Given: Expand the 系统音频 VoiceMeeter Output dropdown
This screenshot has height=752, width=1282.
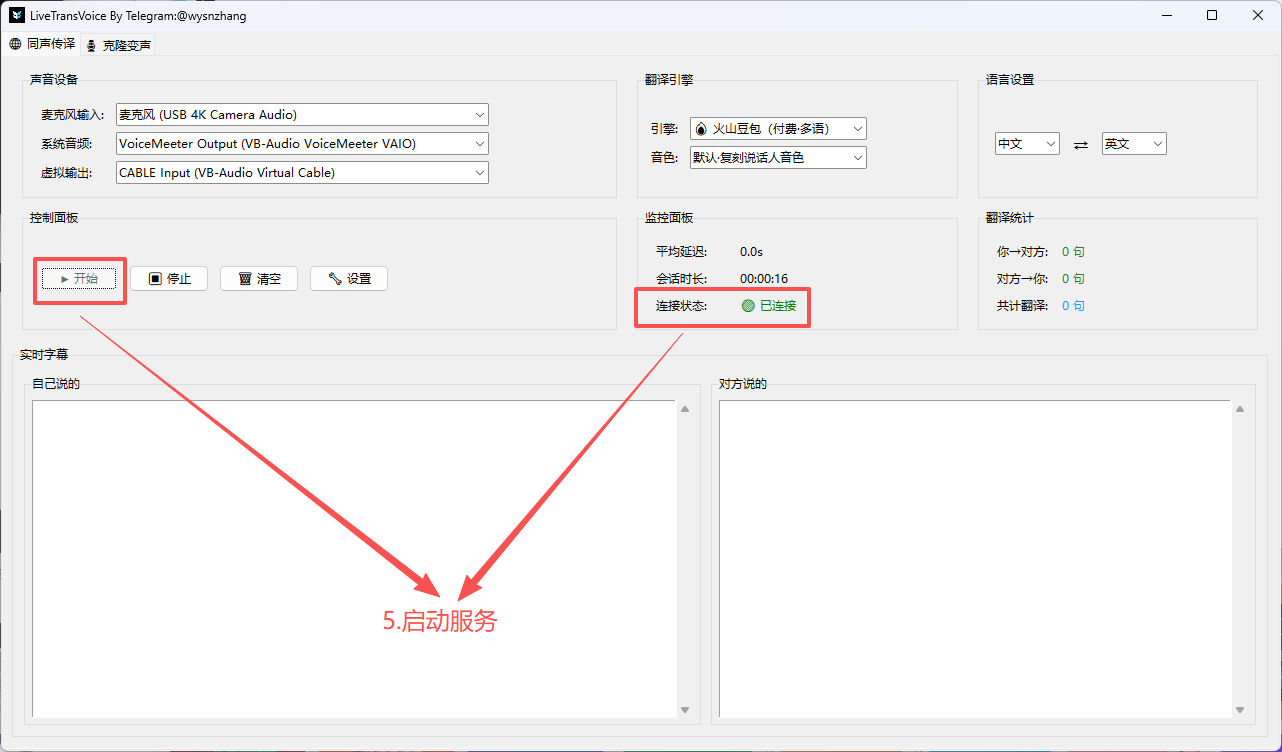Looking at the screenshot, I should click(302, 144).
